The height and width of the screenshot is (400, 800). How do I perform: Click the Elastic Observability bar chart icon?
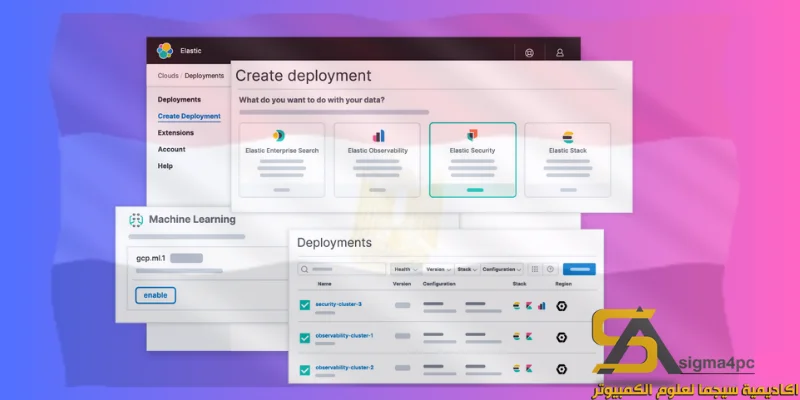coord(379,136)
